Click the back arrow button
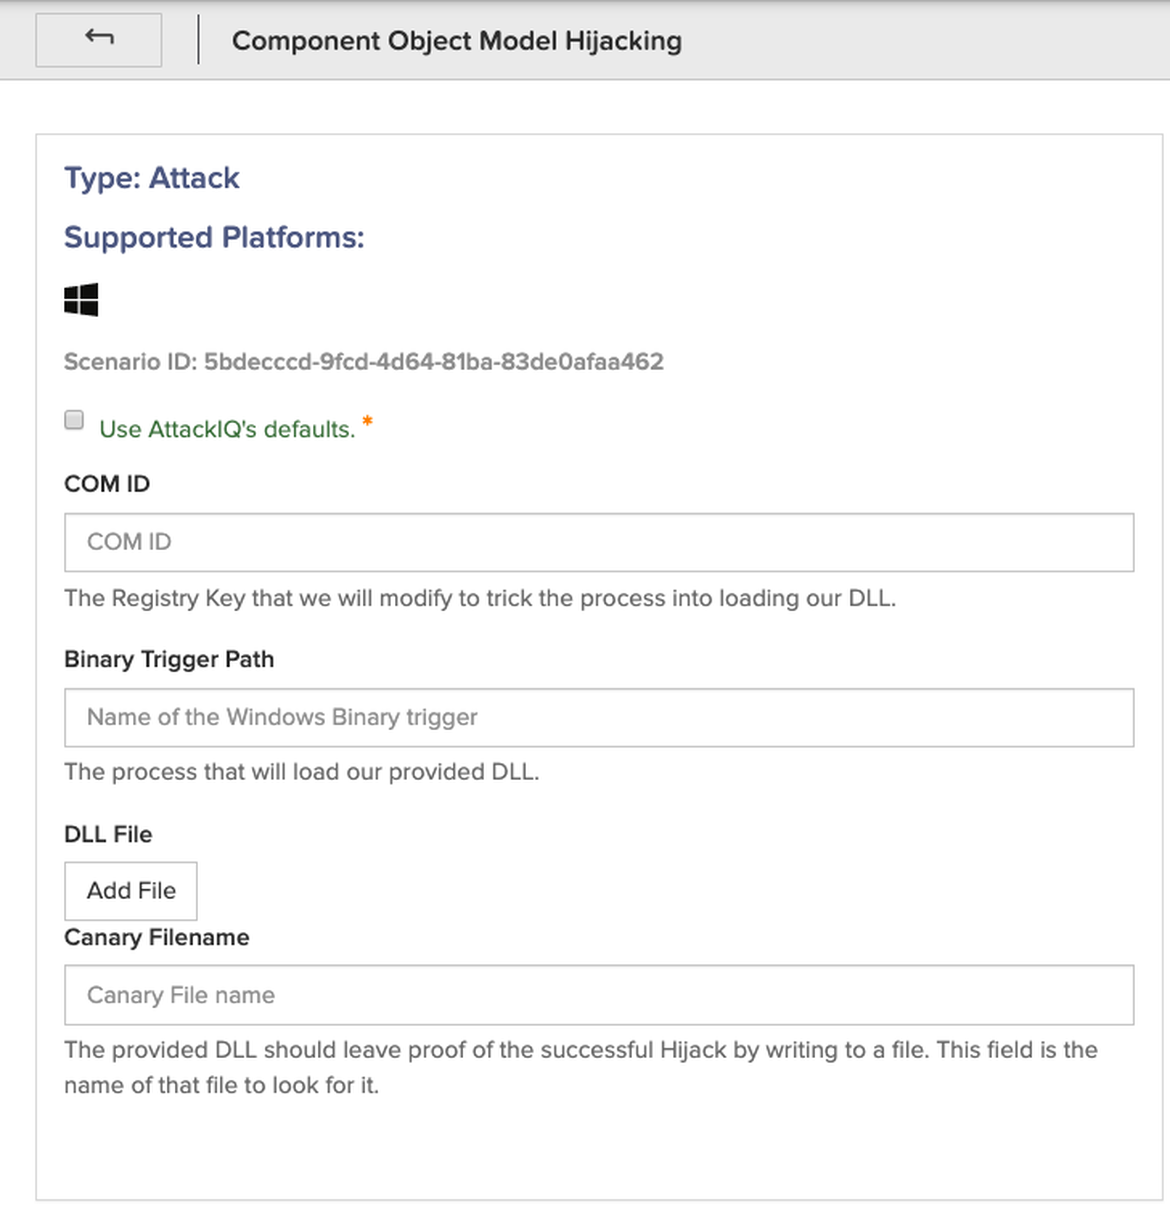Image resolution: width=1170 pixels, height=1212 pixels. coord(98,40)
